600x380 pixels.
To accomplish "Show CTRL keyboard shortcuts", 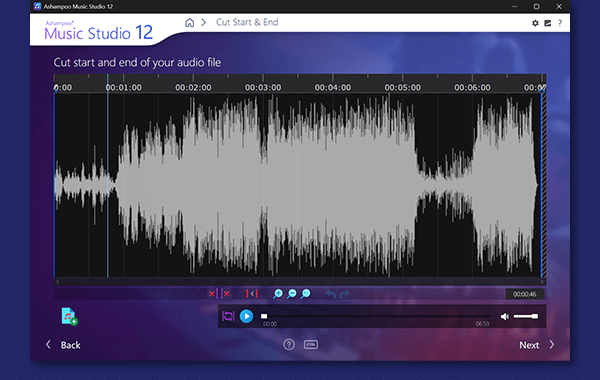I will 311,345.
